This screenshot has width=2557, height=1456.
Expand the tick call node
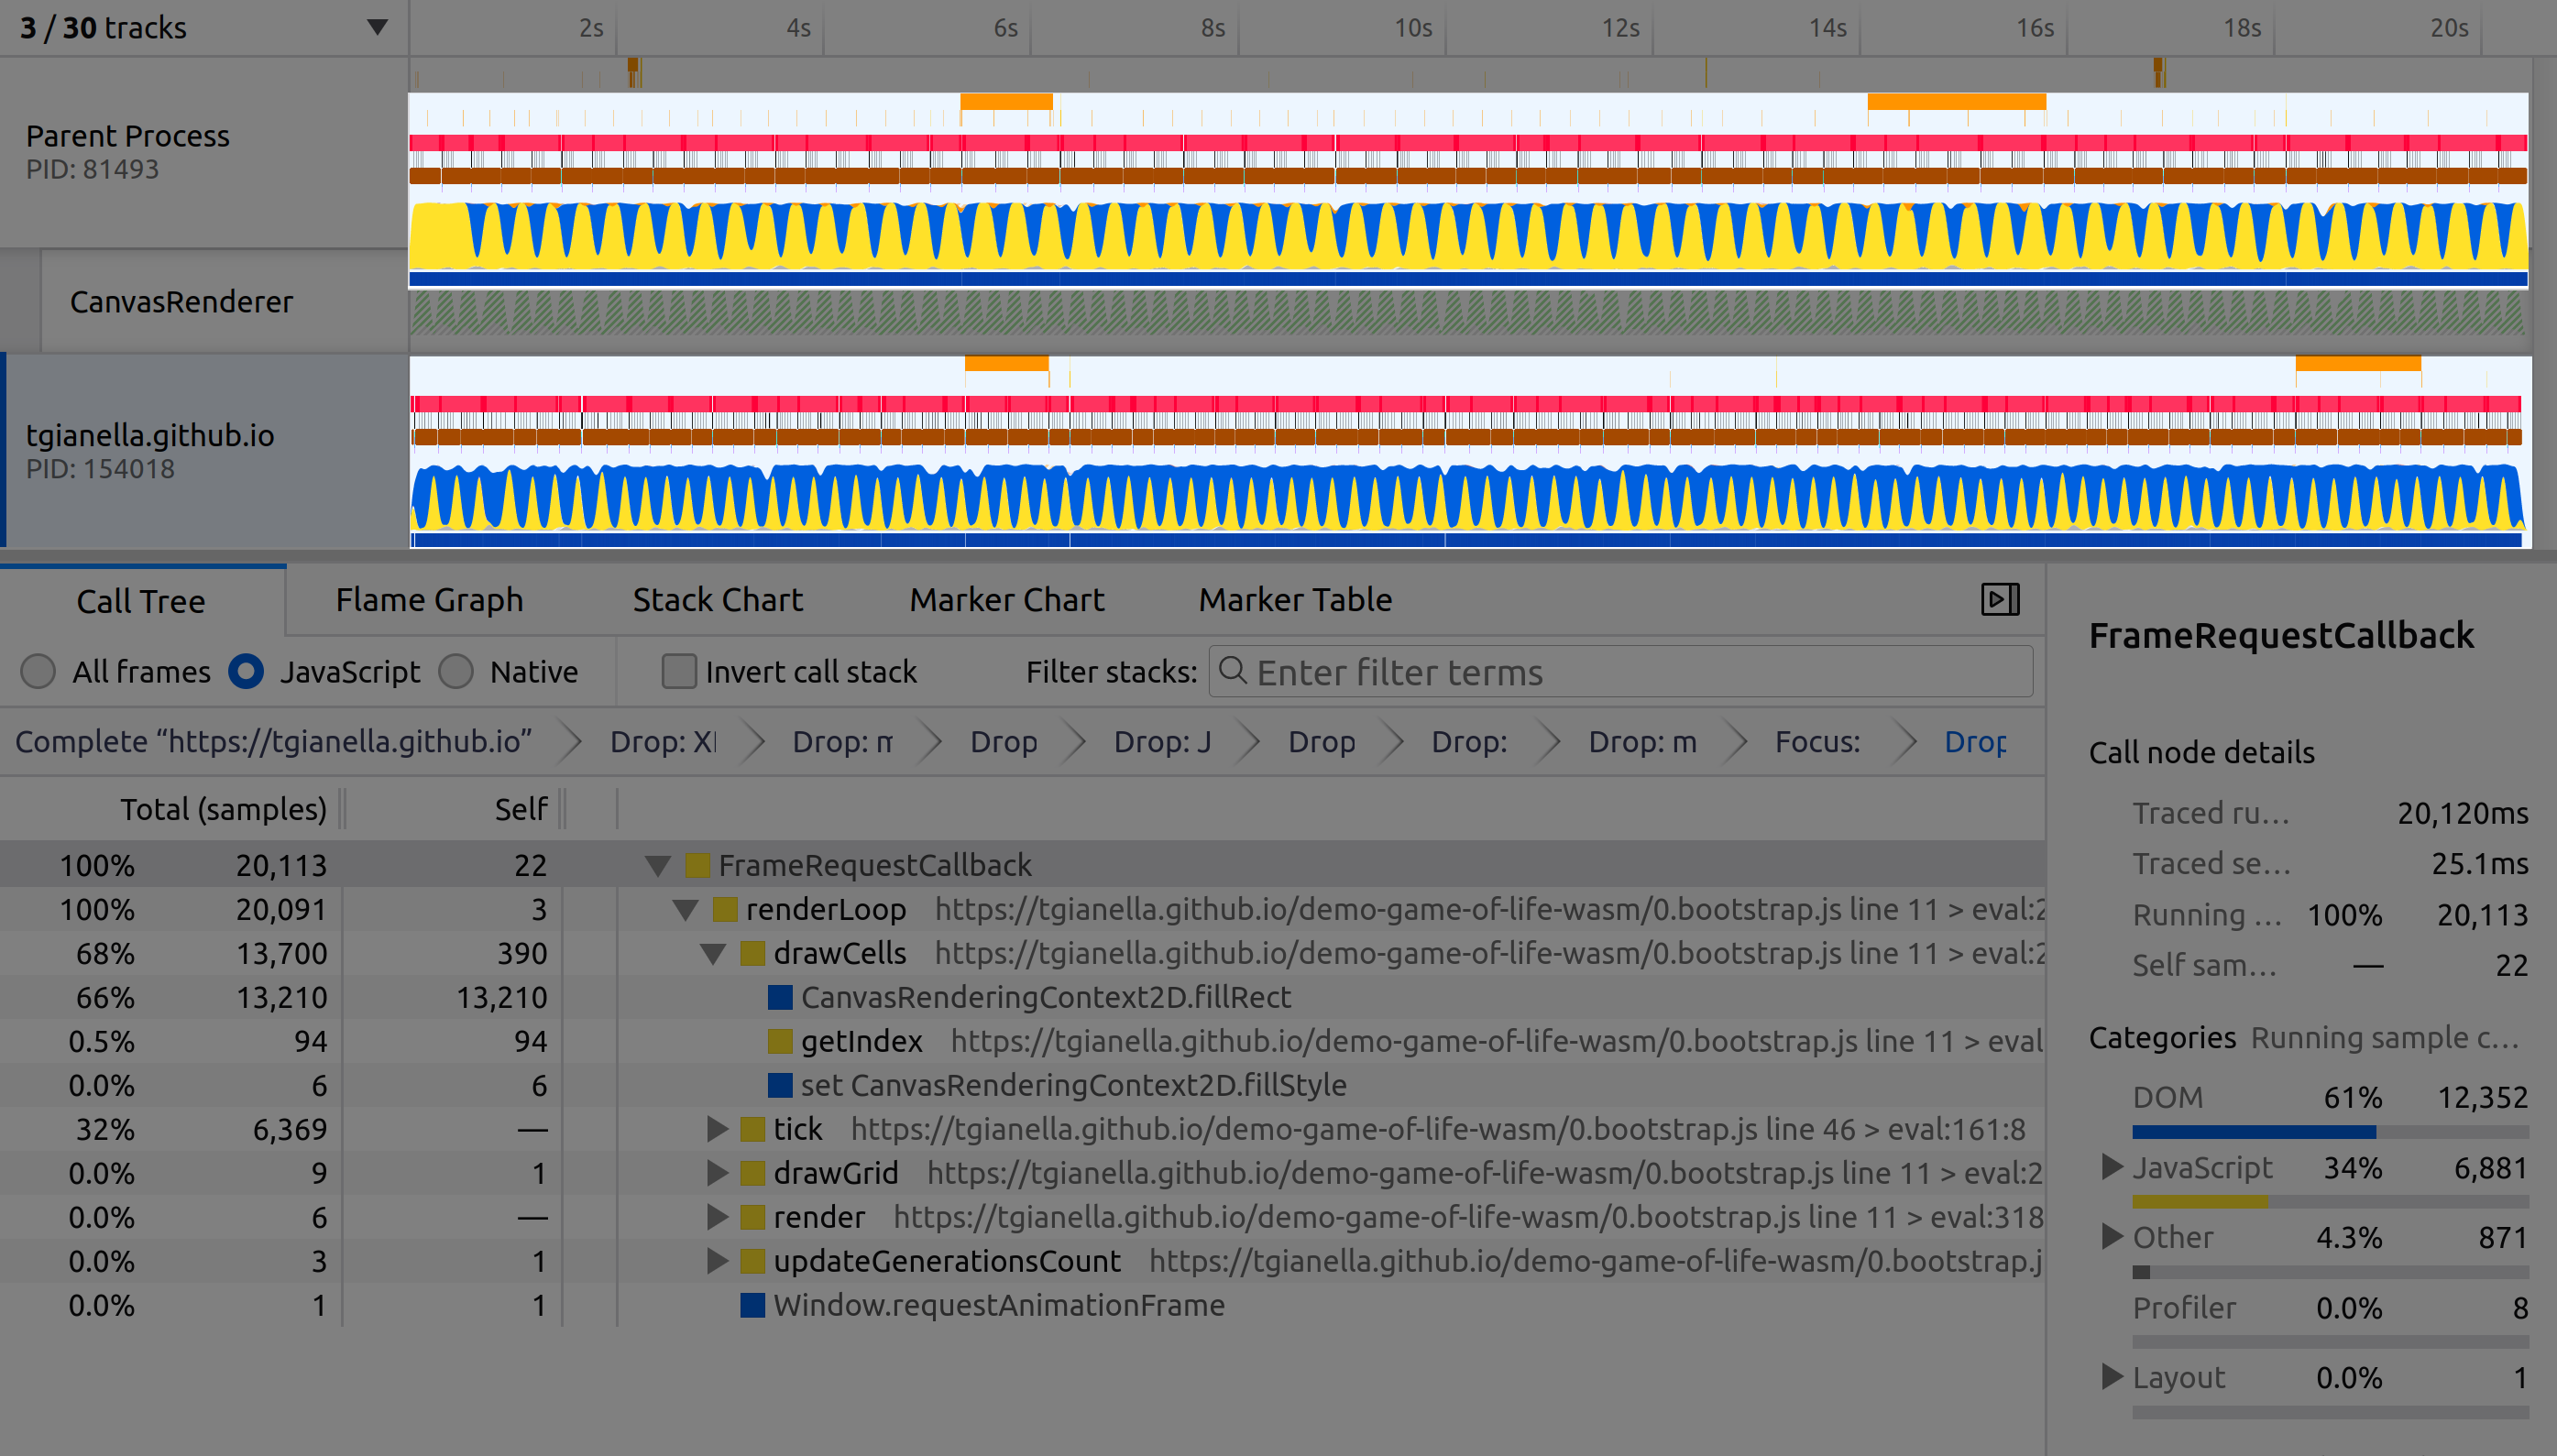pyautogui.click(x=716, y=1129)
